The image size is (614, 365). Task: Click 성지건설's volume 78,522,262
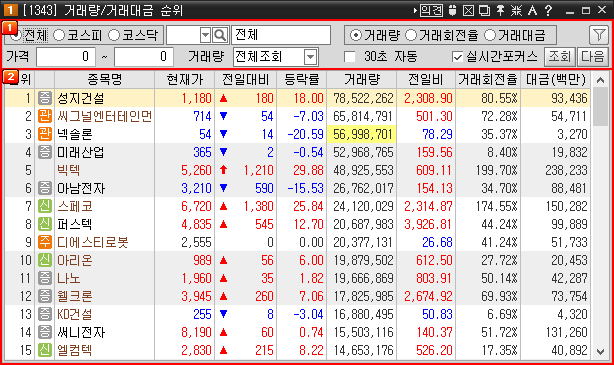click(363, 98)
